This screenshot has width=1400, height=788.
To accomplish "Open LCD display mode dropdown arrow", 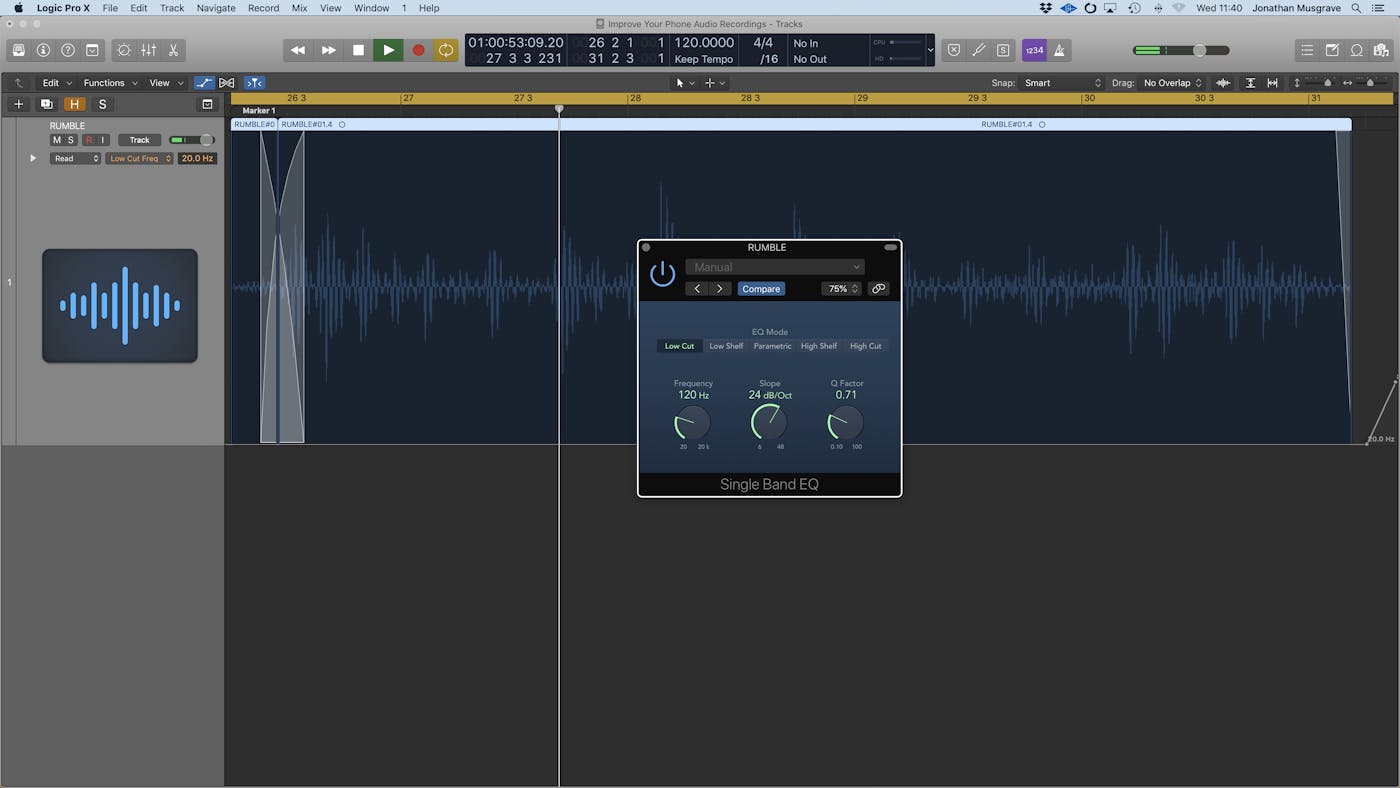I will coord(931,50).
